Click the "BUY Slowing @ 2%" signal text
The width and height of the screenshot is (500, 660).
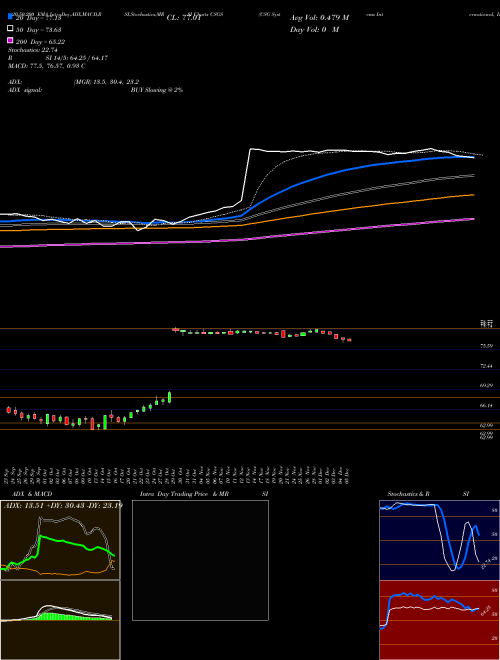[157, 90]
